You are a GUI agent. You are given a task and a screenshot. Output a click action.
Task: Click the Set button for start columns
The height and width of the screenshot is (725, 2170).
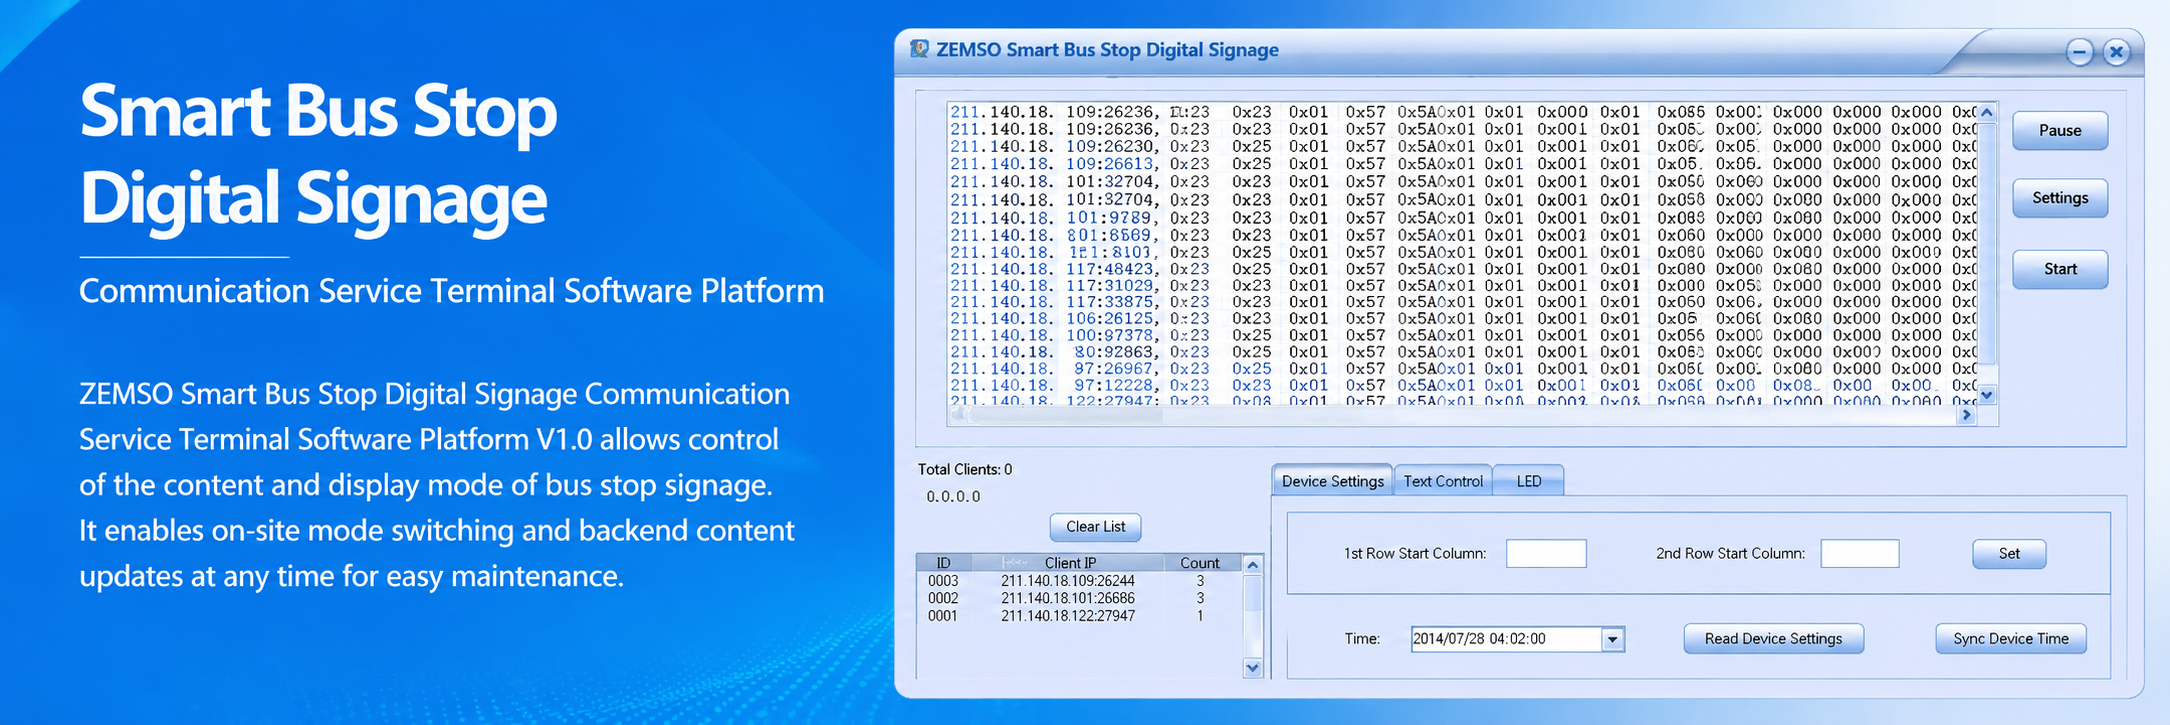(x=2009, y=554)
